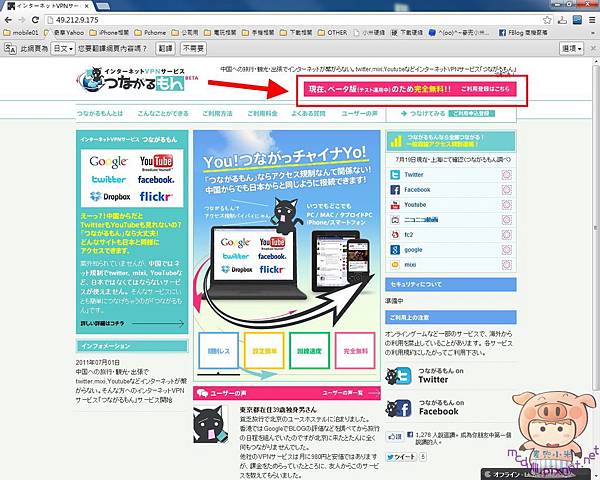Click the Facebook like thumbs-up button

(395, 436)
